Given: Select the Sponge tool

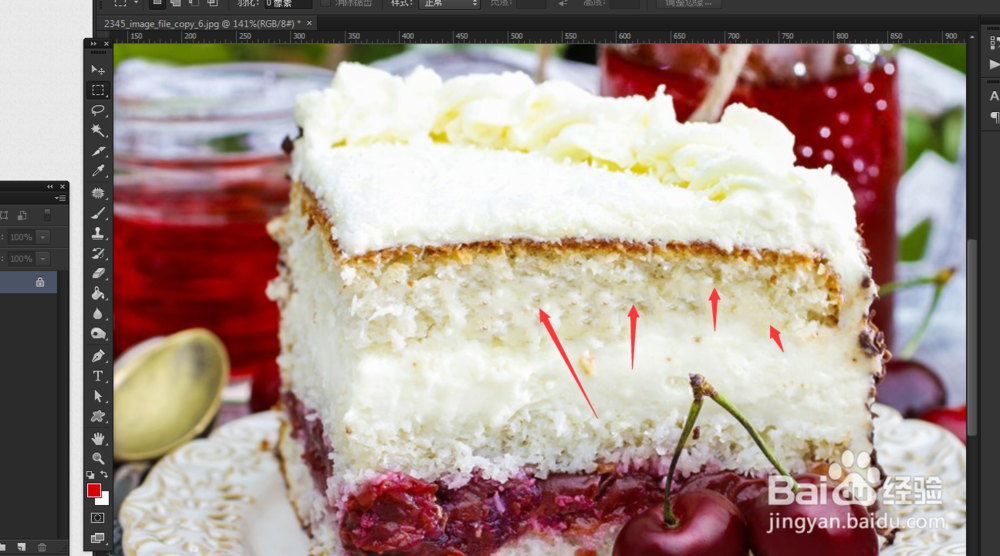Looking at the screenshot, I should point(98,334).
